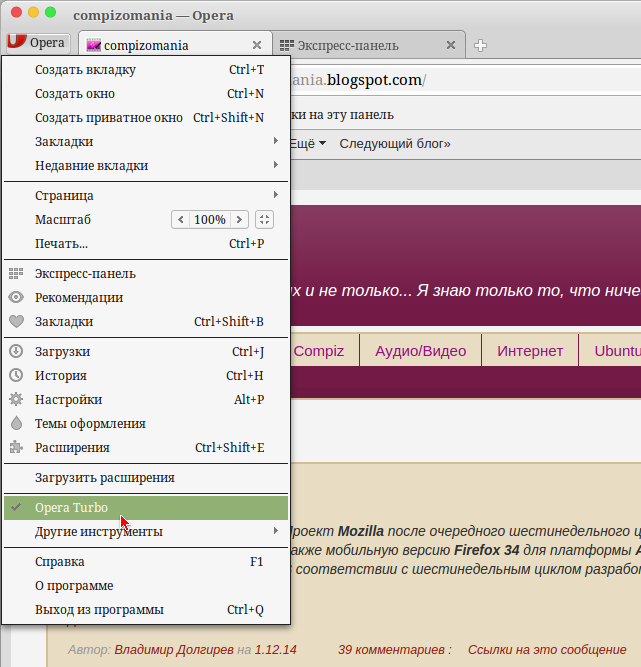Click the Ctrl+Shift+B shortcut text
The height and width of the screenshot is (667, 641).
pos(229,321)
